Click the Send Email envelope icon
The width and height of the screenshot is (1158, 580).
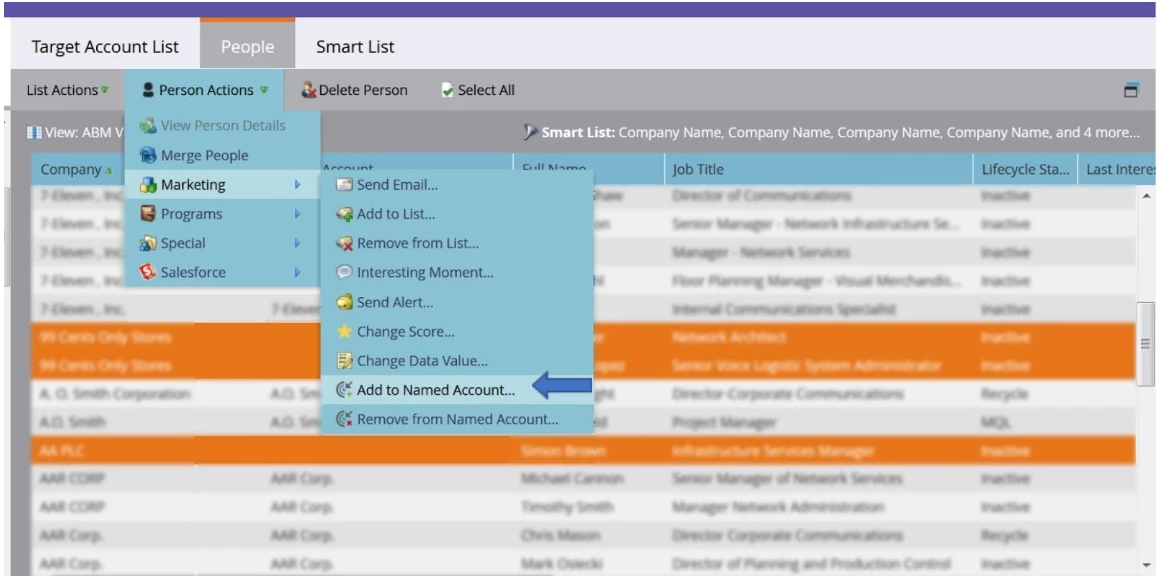(x=344, y=185)
